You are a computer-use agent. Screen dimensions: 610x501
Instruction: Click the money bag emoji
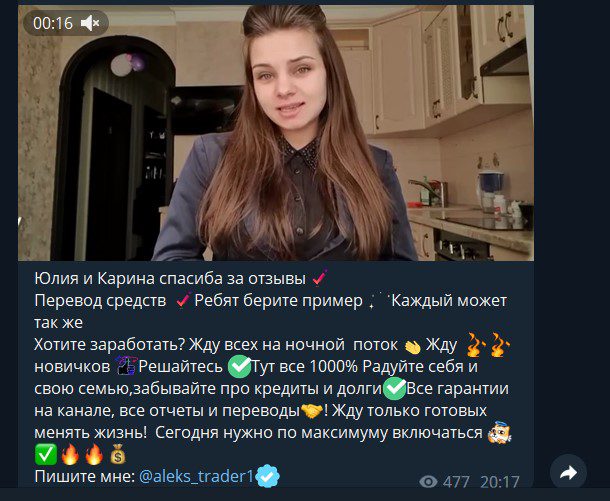click(x=118, y=454)
